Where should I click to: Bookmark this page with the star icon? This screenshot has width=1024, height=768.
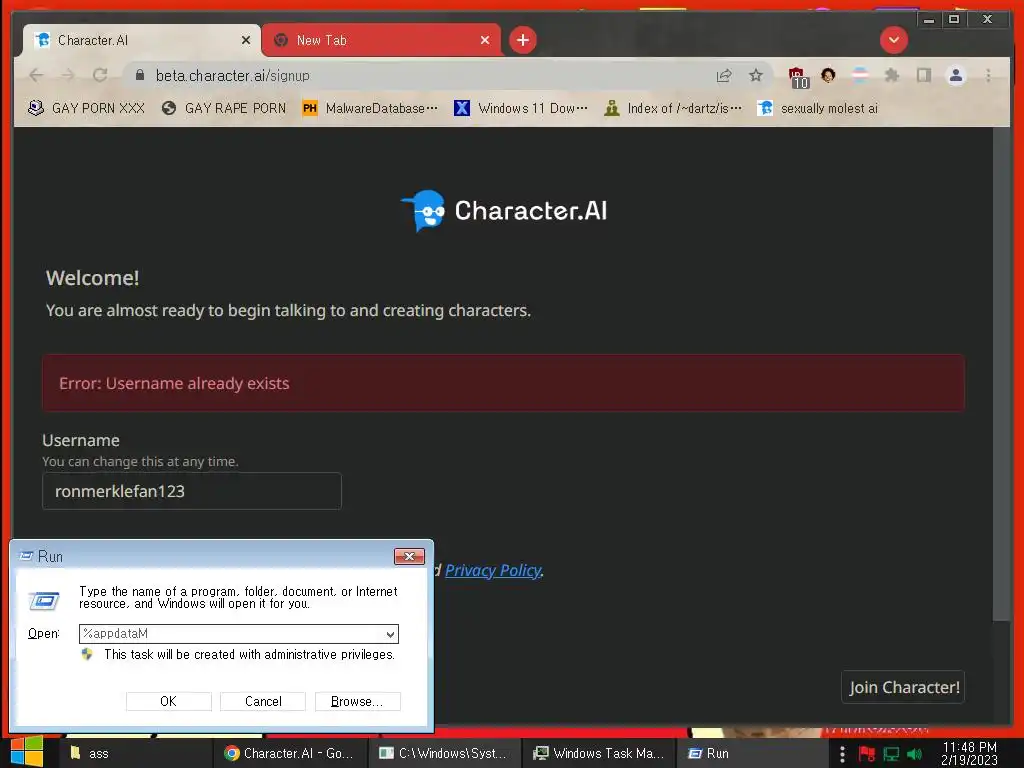point(756,76)
